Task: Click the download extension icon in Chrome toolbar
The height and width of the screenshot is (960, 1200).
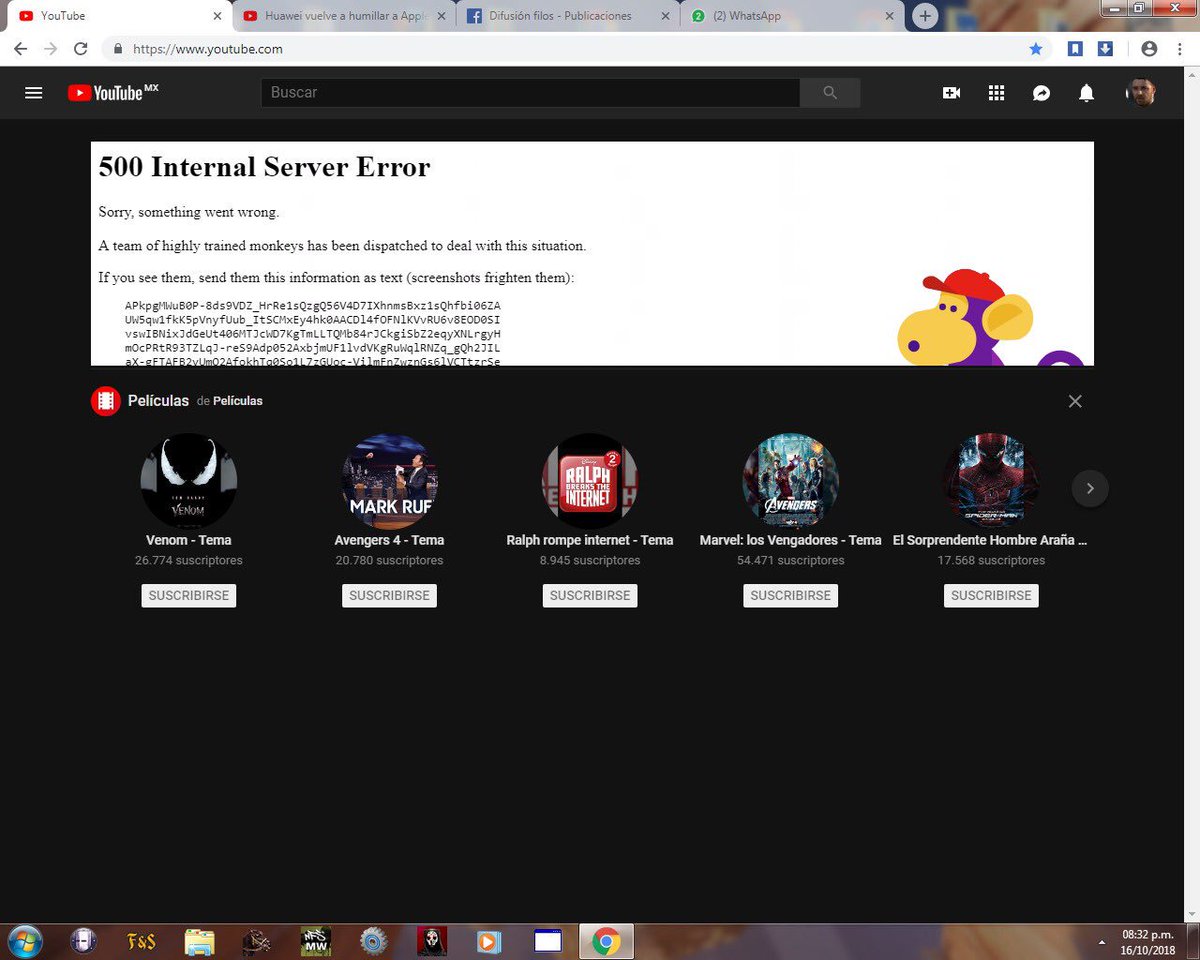Action: [x=1105, y=48]
